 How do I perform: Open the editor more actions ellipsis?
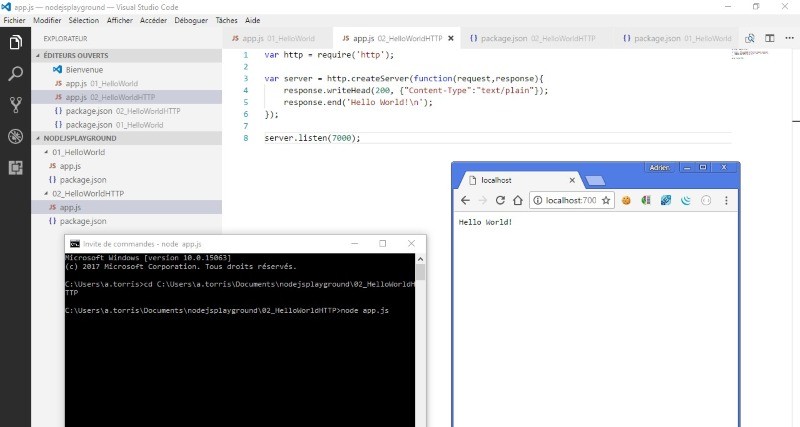click(789, 38)
